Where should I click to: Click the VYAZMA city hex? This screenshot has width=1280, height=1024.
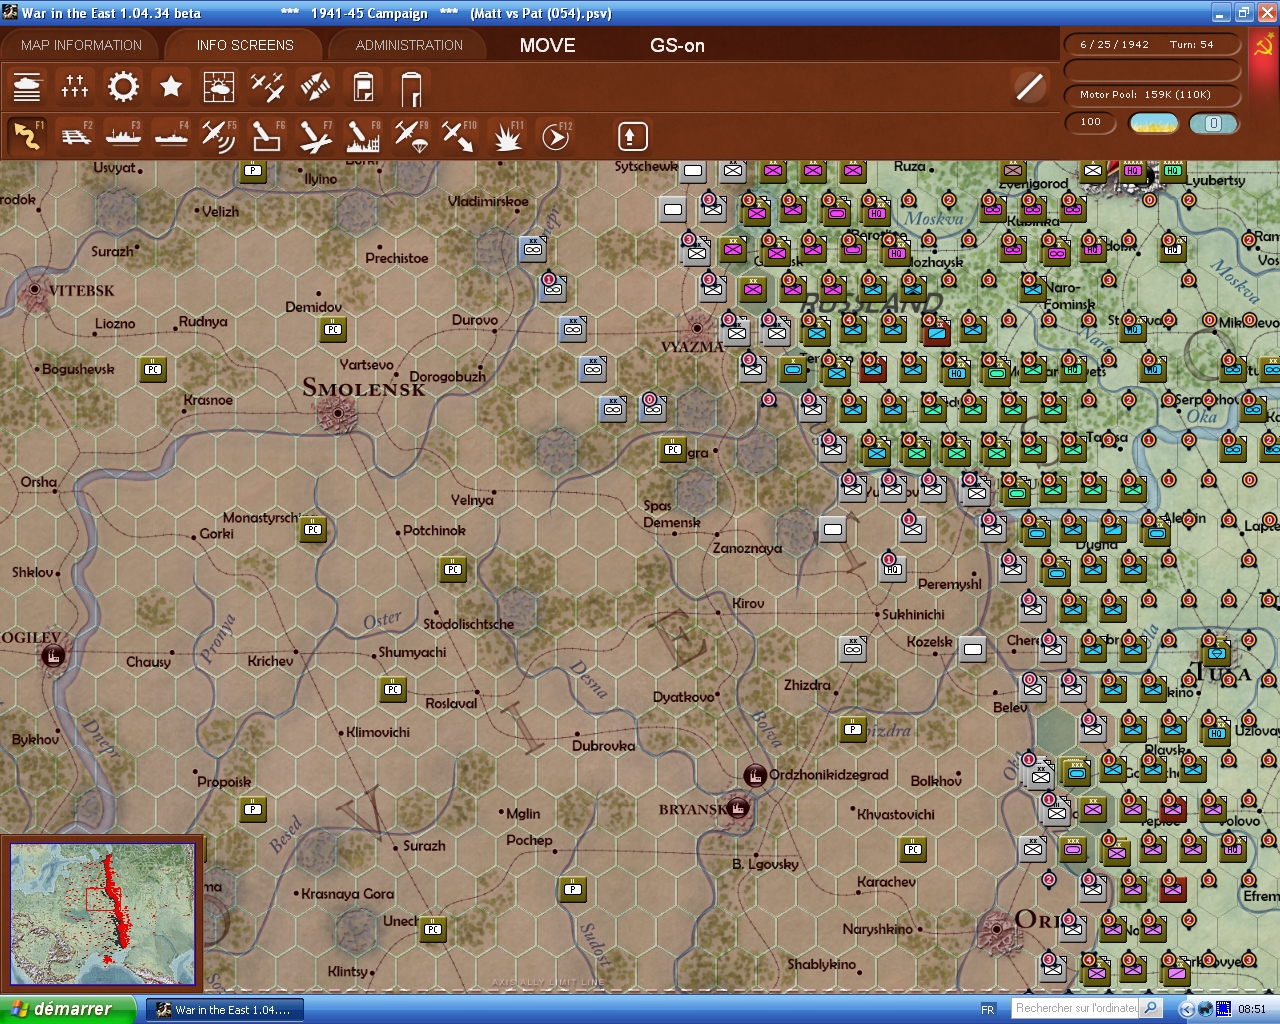[x=697, y=327]
